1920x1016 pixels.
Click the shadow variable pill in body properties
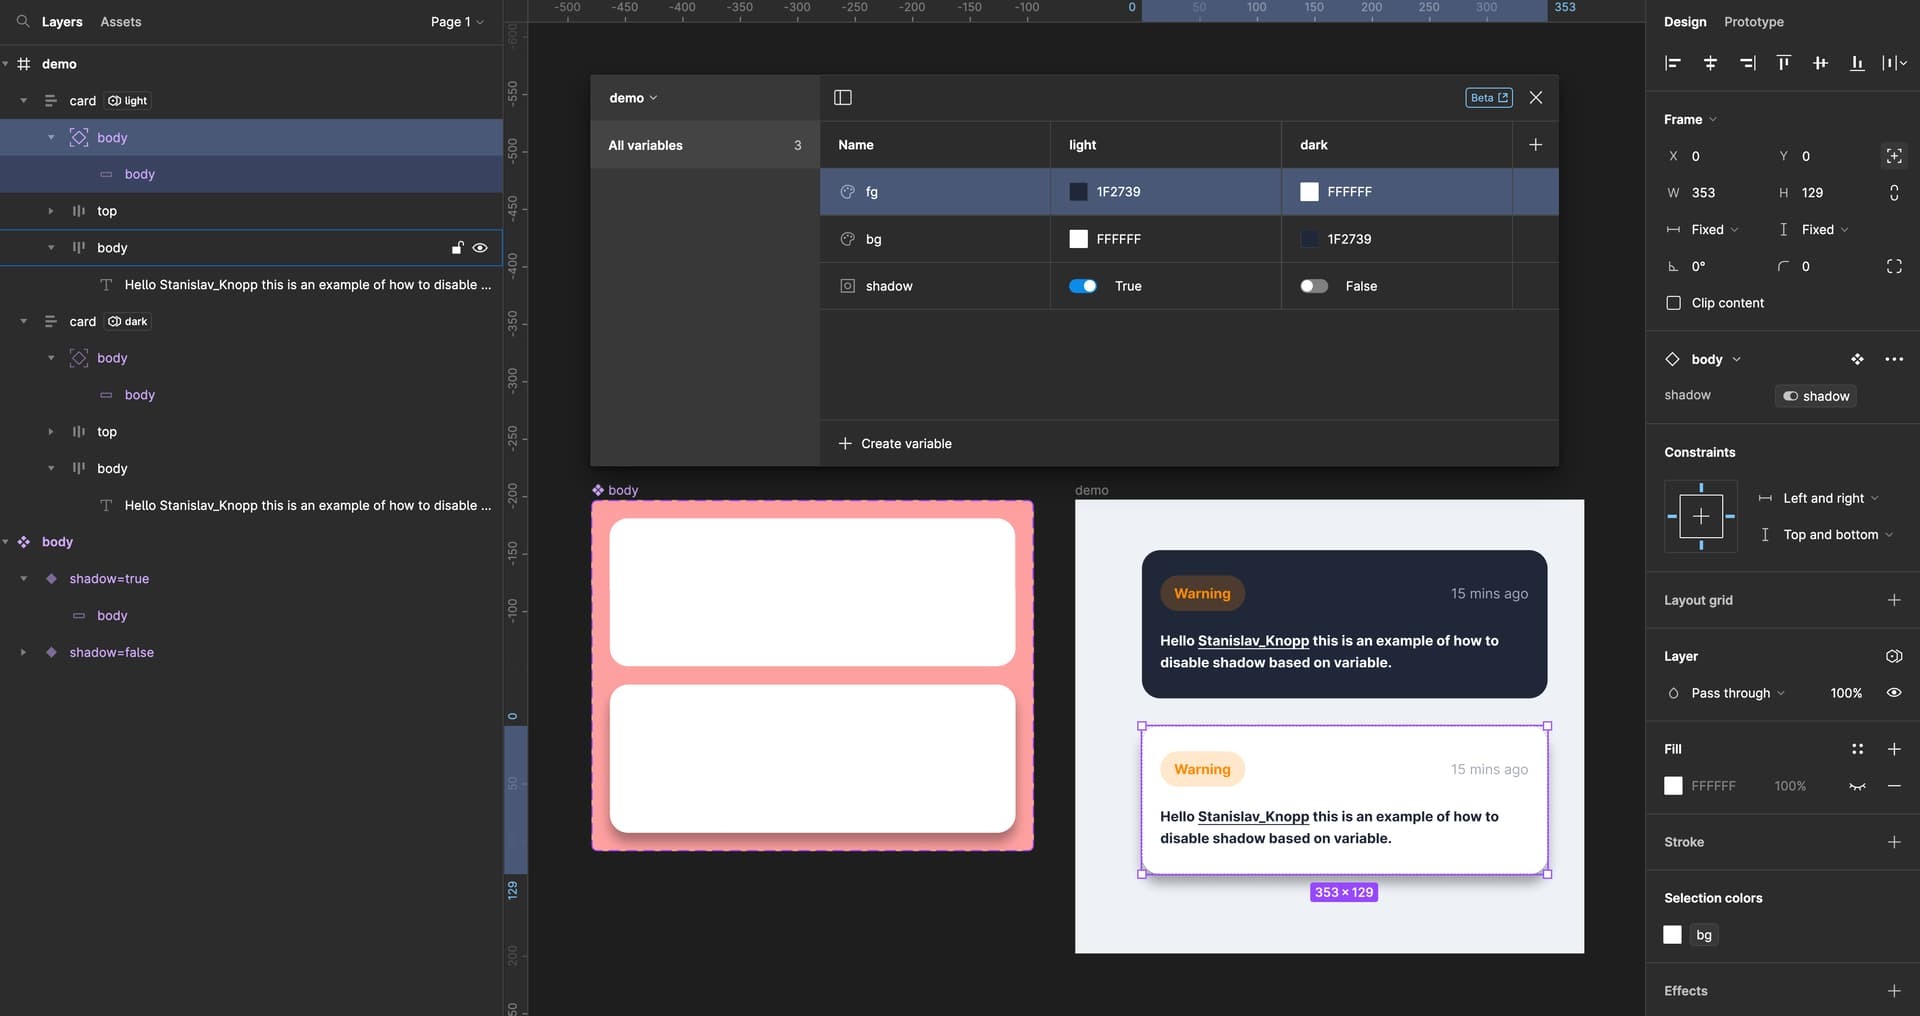[x=1816, y=396]
